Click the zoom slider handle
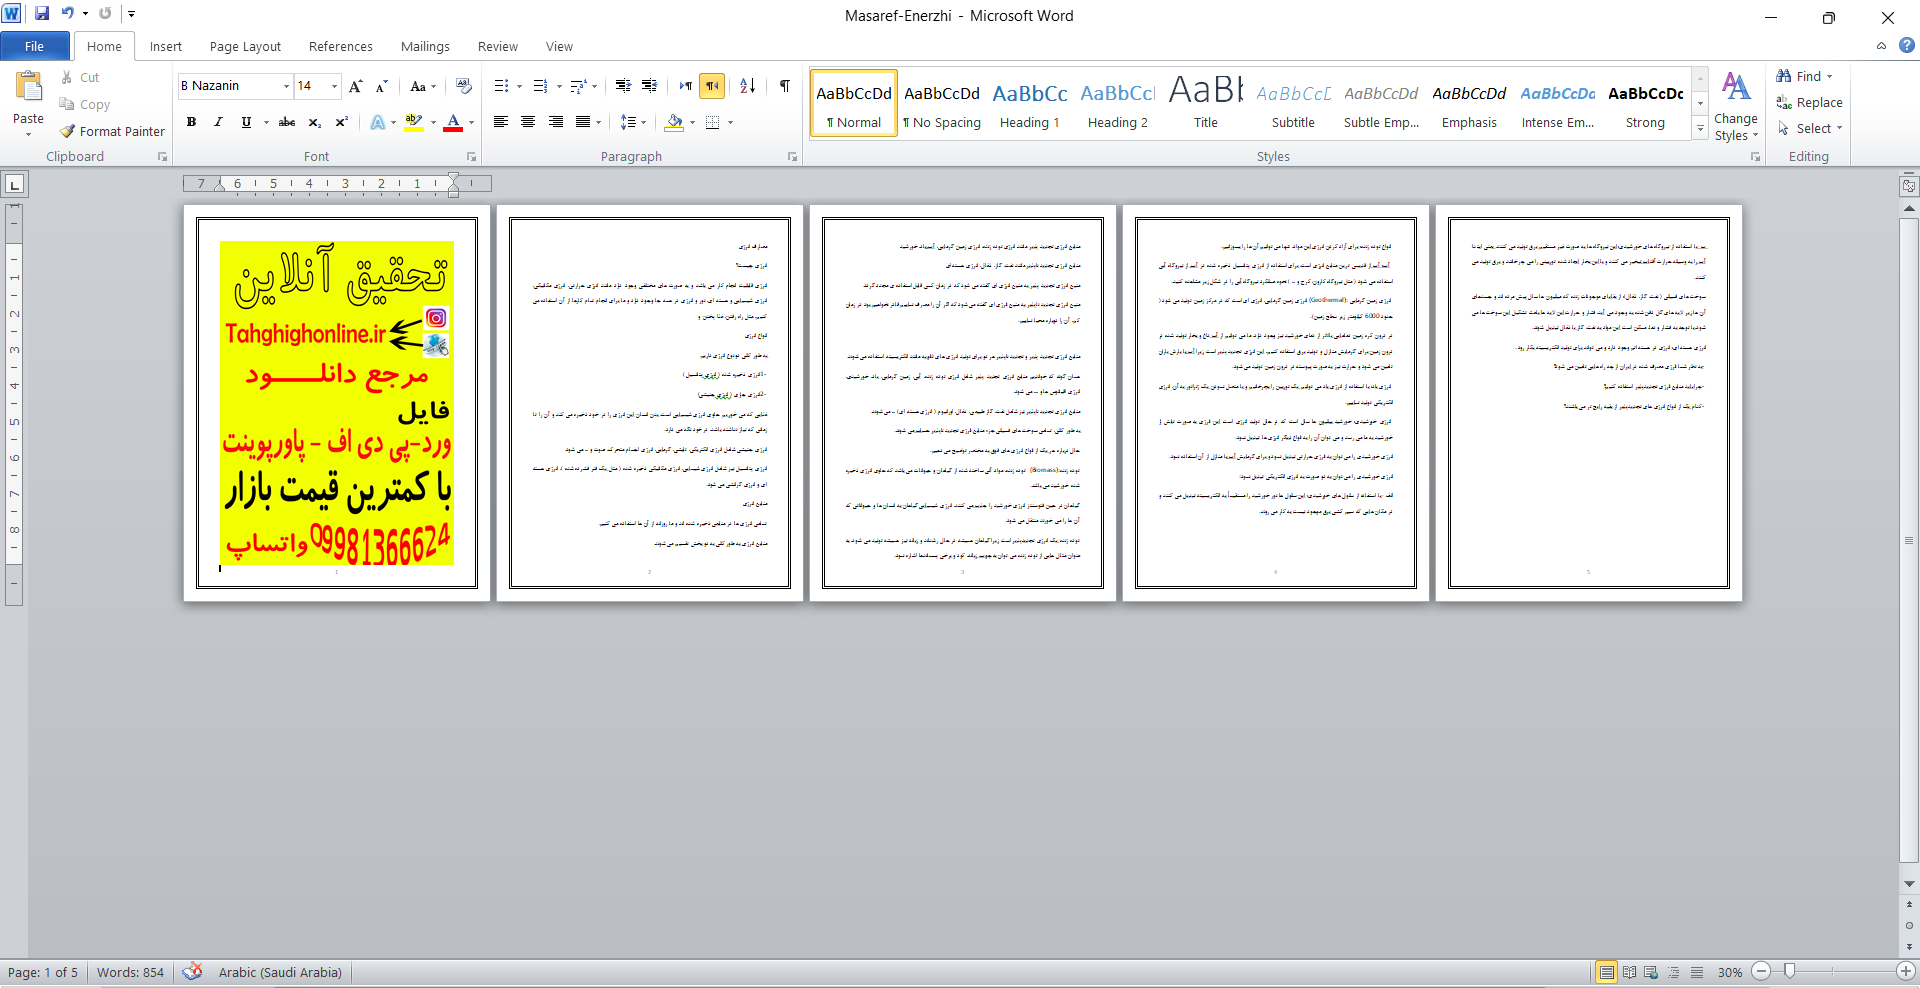This screenshot has height=988, width=1920. (x=1789, y=971)
